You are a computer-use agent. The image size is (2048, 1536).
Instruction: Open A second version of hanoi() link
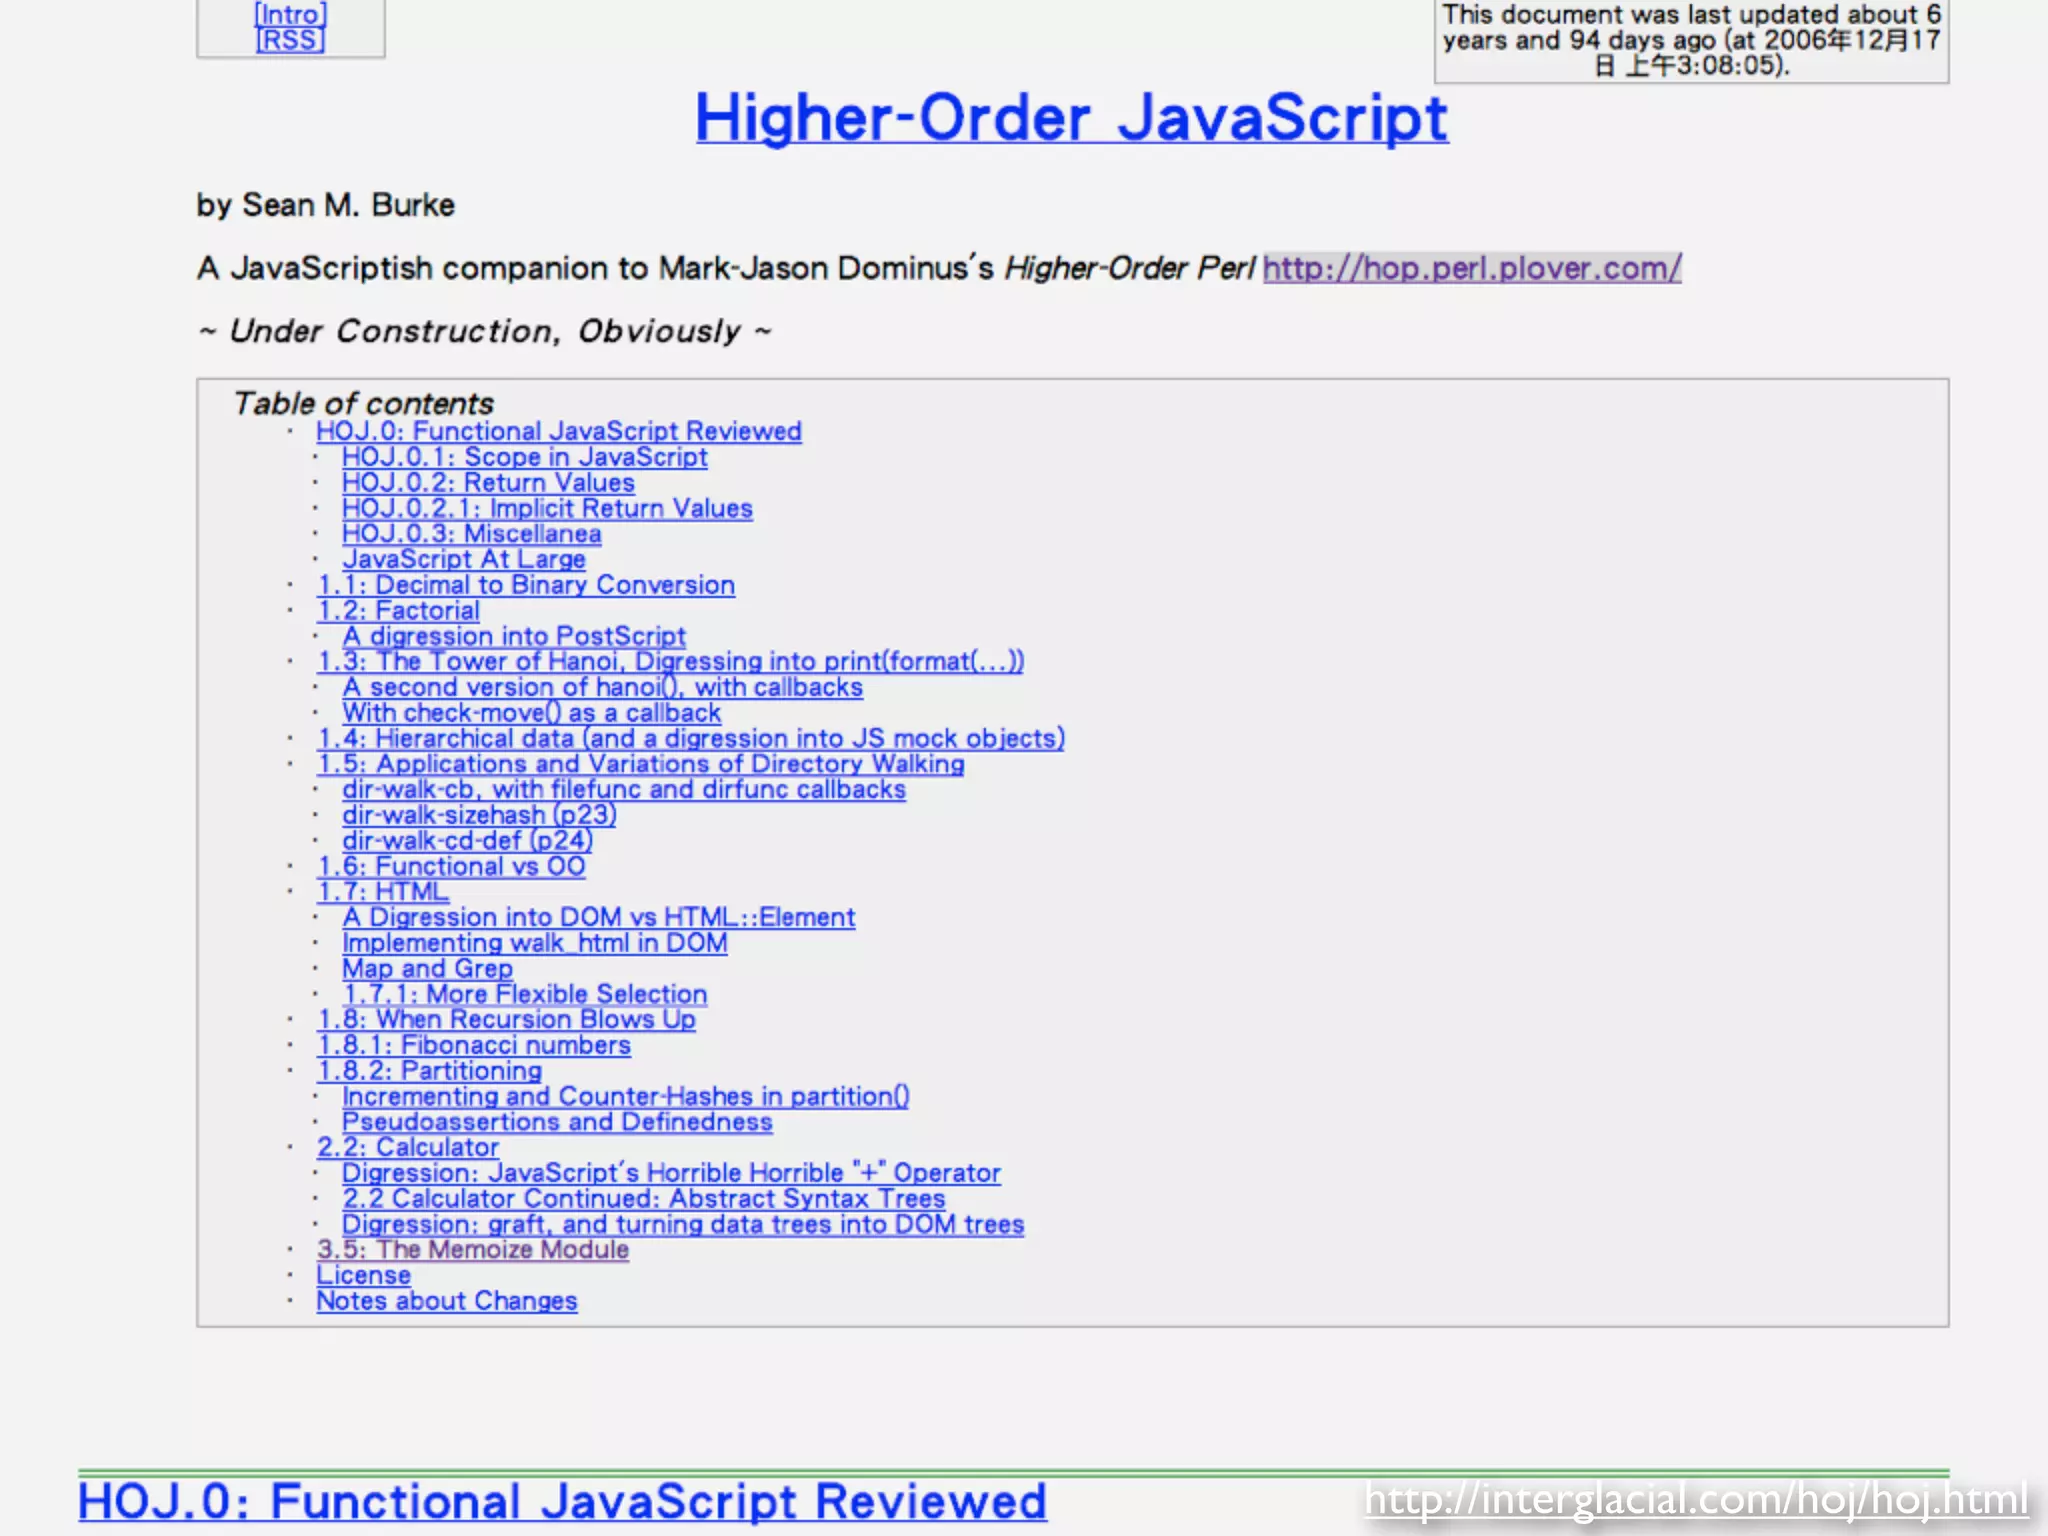point(602,687)
